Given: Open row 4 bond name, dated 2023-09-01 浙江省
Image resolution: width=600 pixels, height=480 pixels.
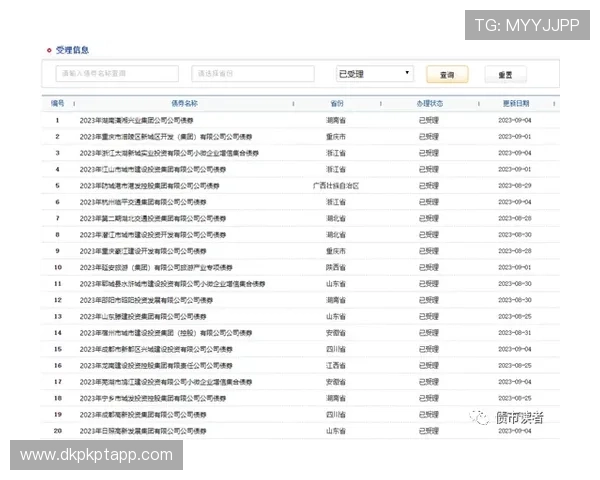Looking at the screenshot, I should tap(153, 169).
